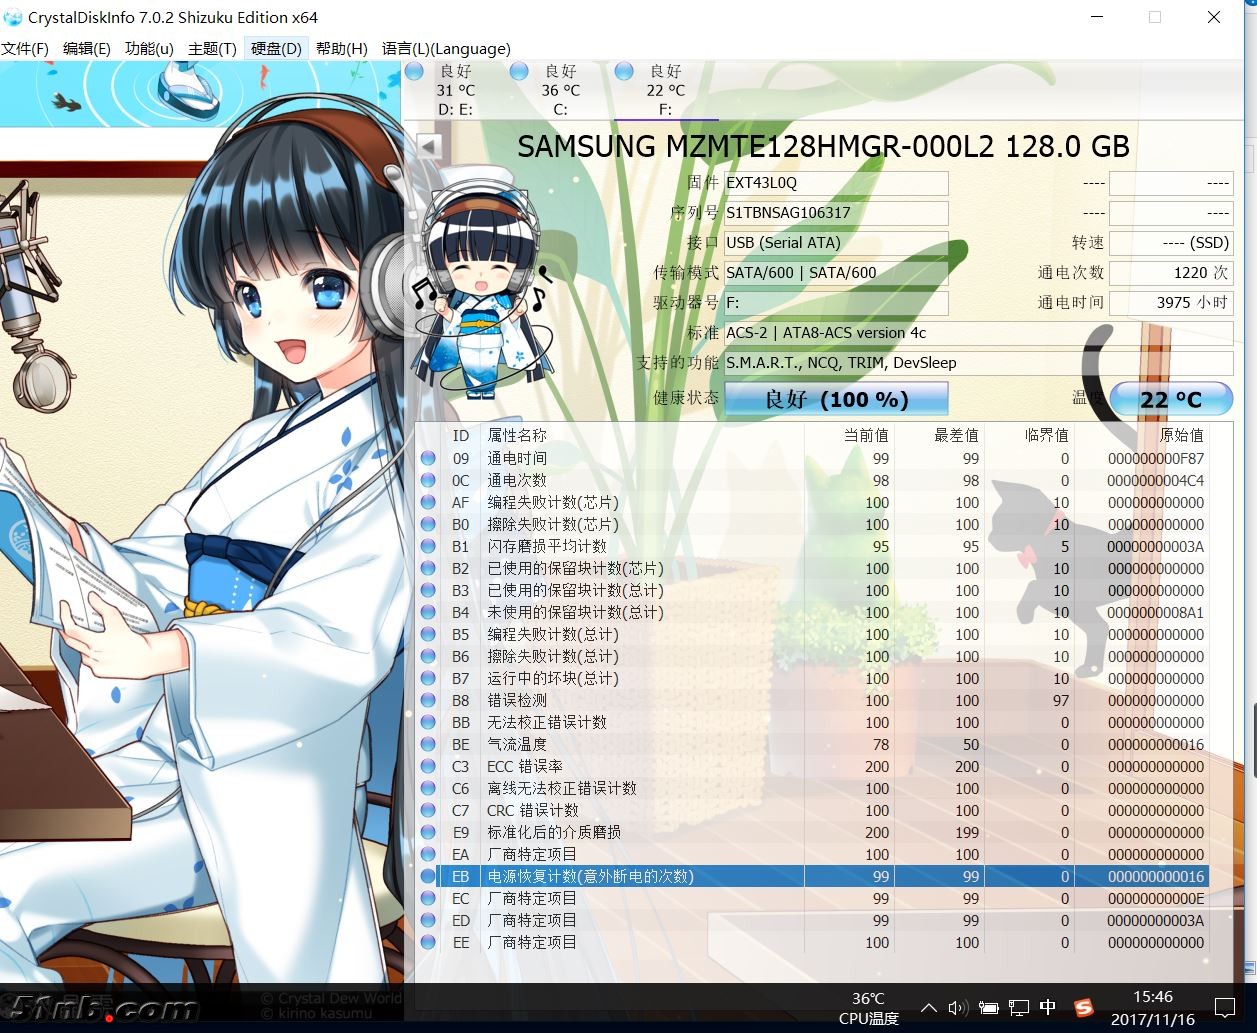Click status icon of row BB 无法校正错误计数
This screenshot has height=1033, width=1257.
point(429,722)
